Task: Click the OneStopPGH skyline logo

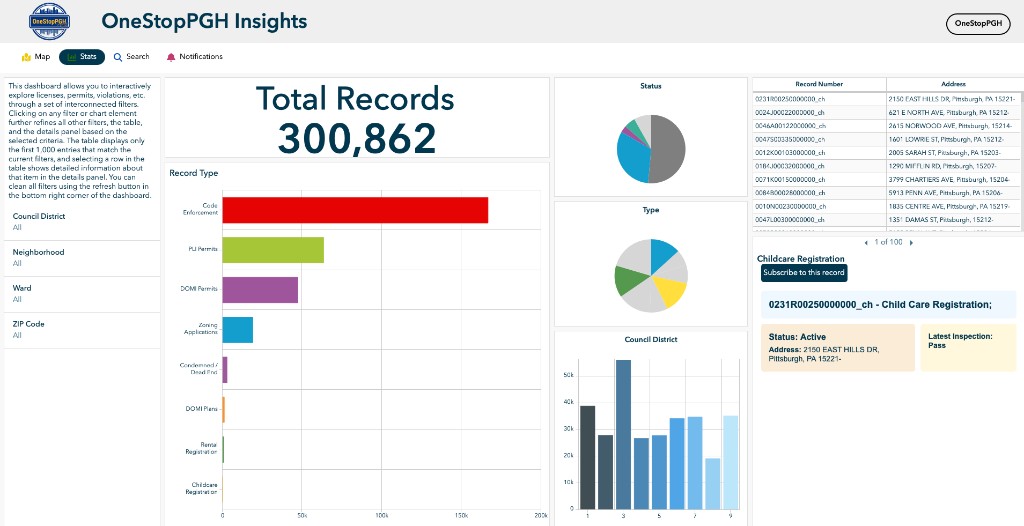Action: (x=49, y=22)
